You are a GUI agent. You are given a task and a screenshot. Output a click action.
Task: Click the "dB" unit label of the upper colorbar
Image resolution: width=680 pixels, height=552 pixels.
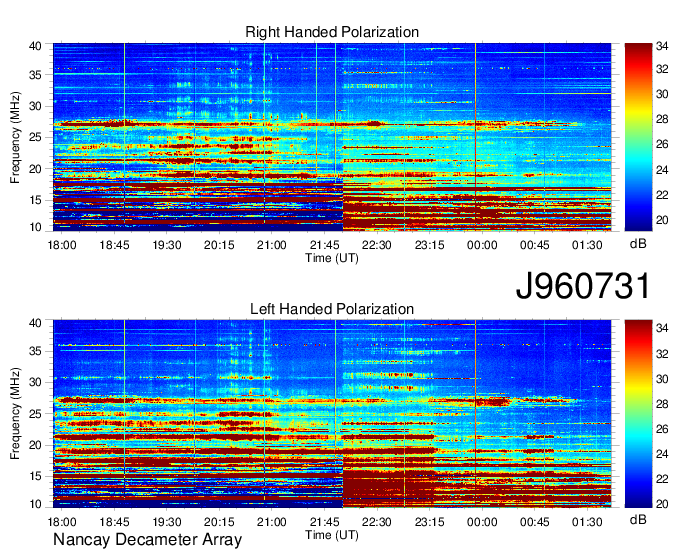(x=638, y=244)
